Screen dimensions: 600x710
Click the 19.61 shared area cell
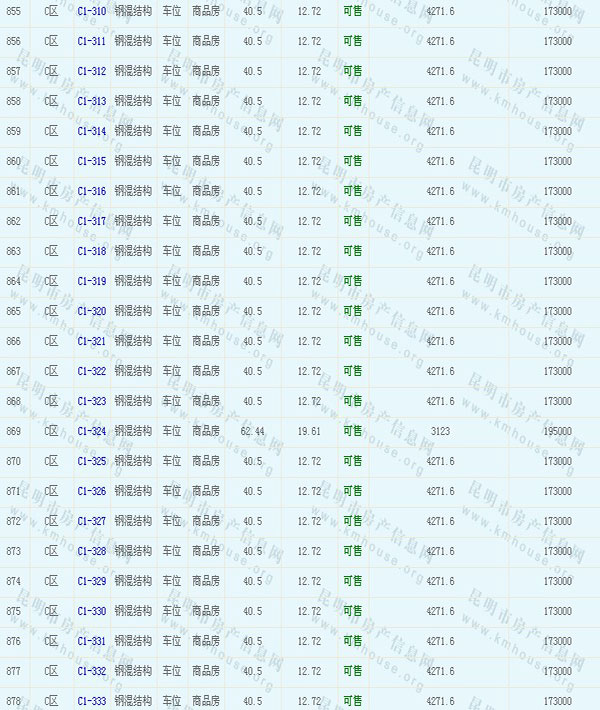309,431
